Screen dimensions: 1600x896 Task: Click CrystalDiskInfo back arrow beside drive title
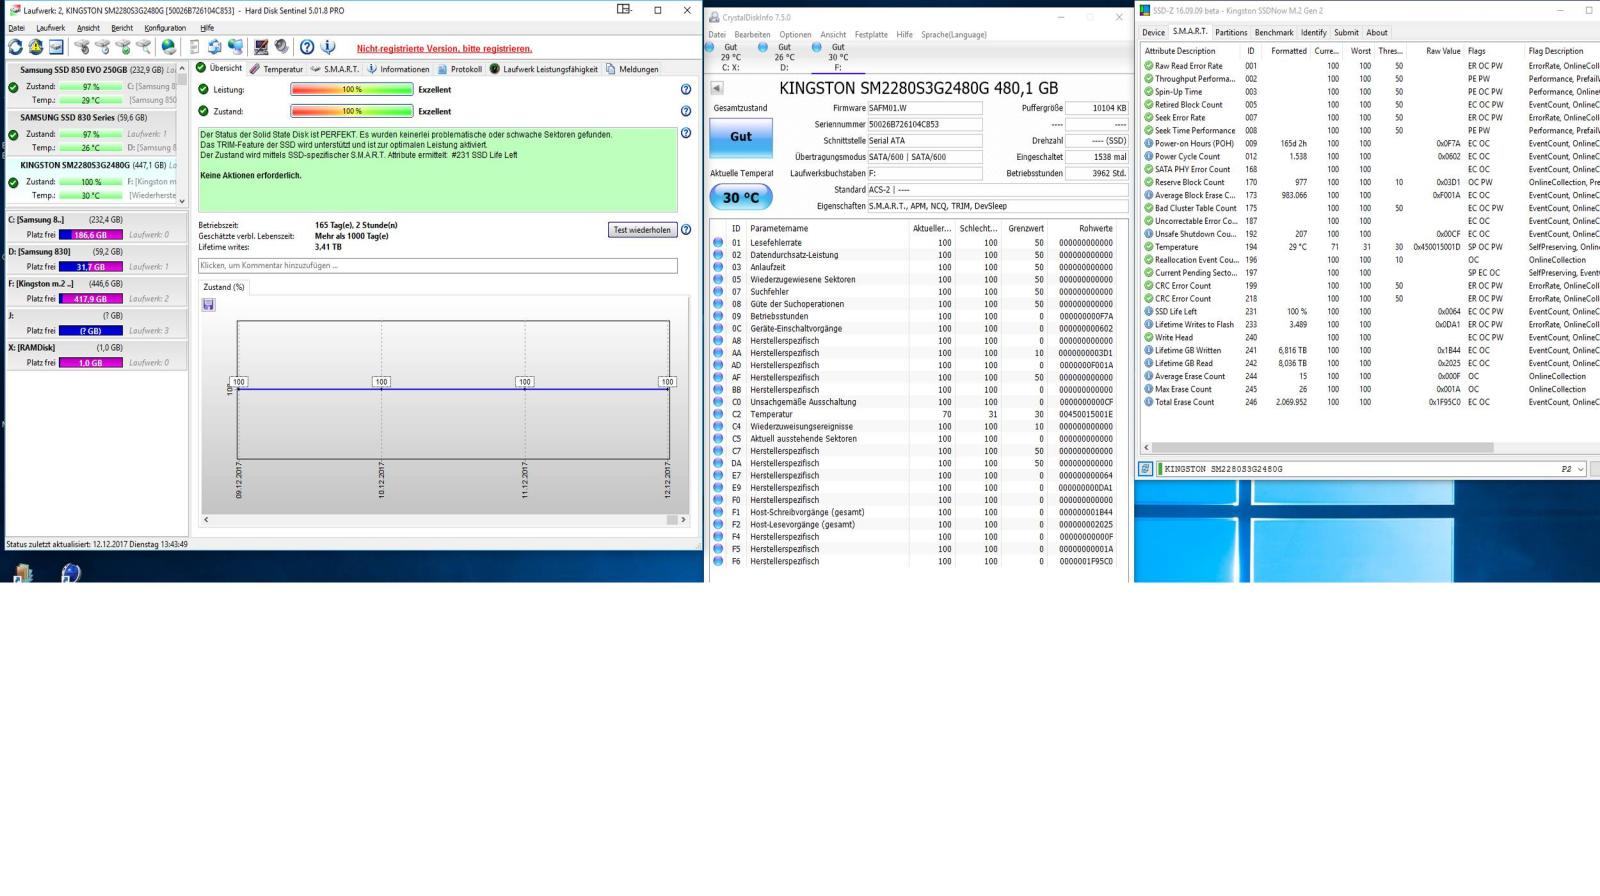pos(717,88)
